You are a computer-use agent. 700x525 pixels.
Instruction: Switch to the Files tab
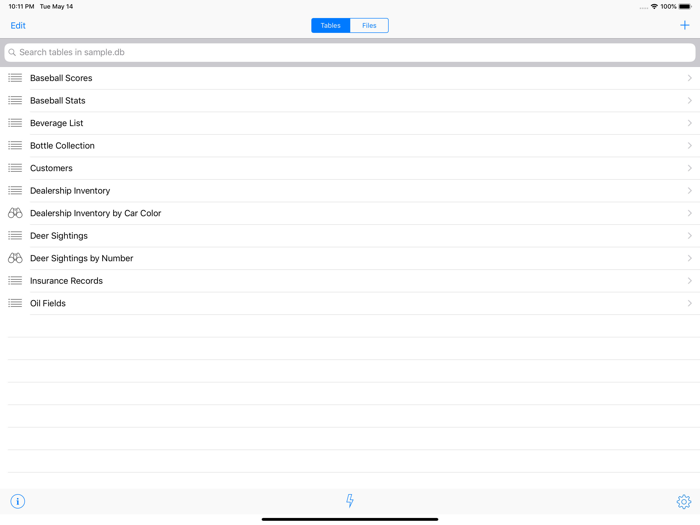(369, 25)
